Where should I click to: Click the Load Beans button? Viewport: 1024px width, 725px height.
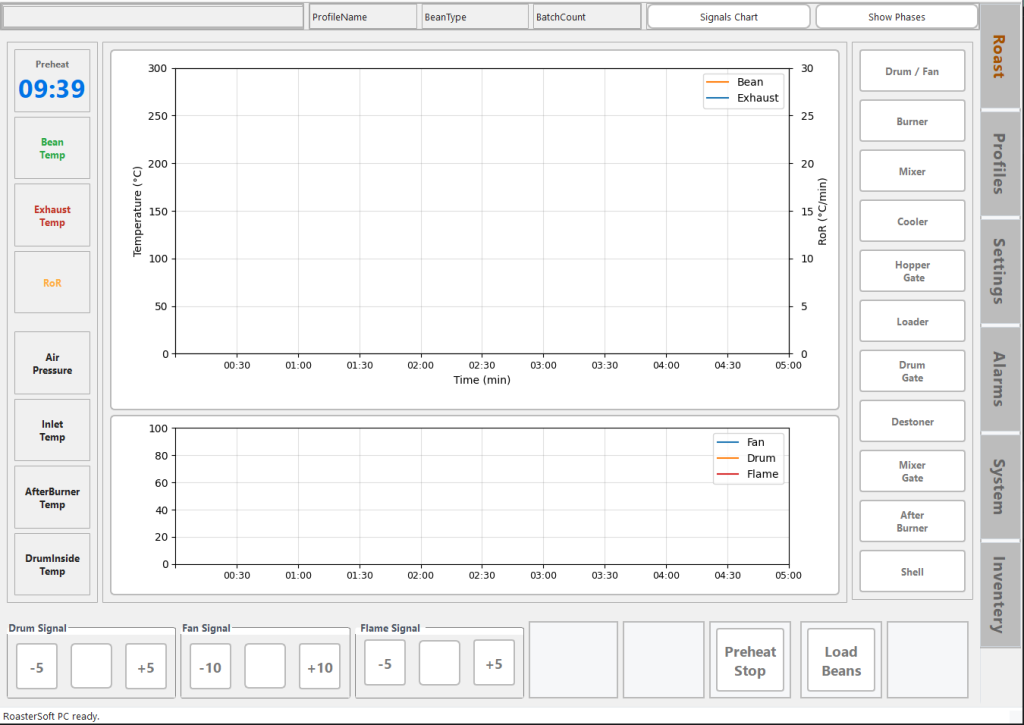point(841,660)
